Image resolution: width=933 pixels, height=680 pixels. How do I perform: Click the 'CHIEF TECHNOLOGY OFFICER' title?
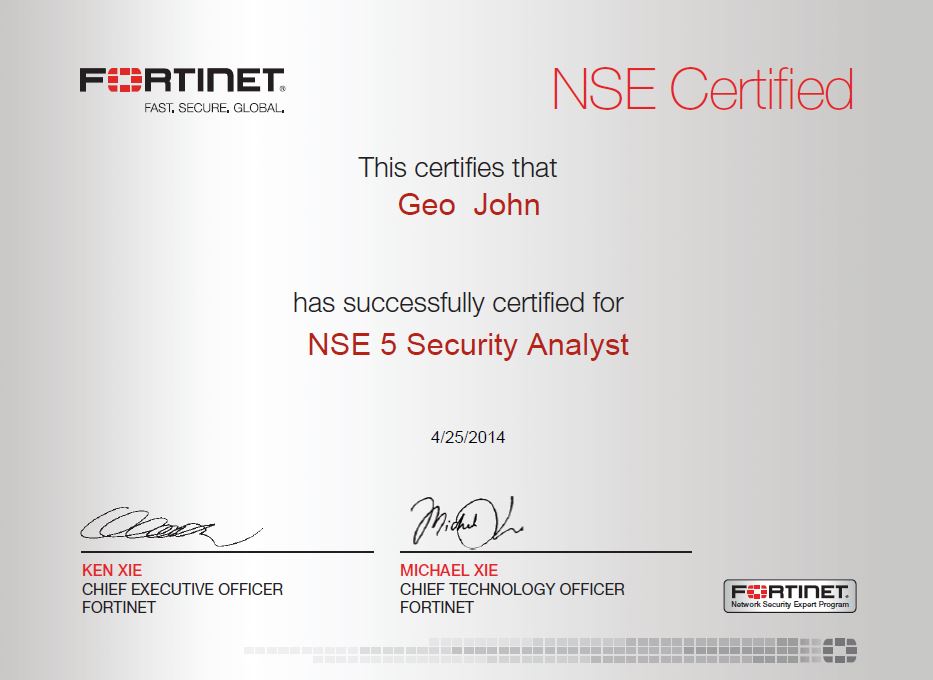click(512, 589)
